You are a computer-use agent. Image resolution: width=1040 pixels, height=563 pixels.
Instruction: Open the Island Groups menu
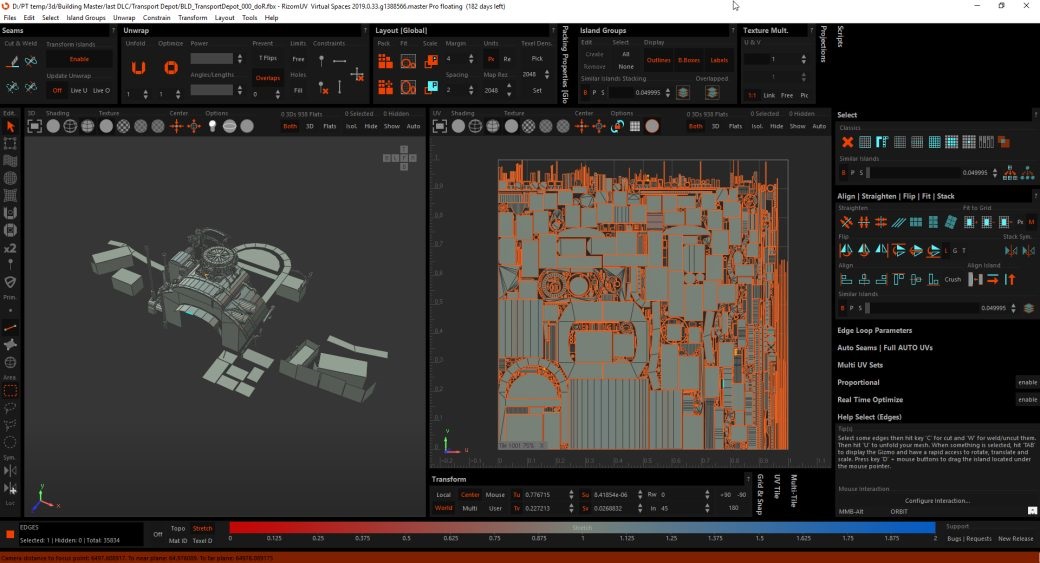tap(86, 18)
